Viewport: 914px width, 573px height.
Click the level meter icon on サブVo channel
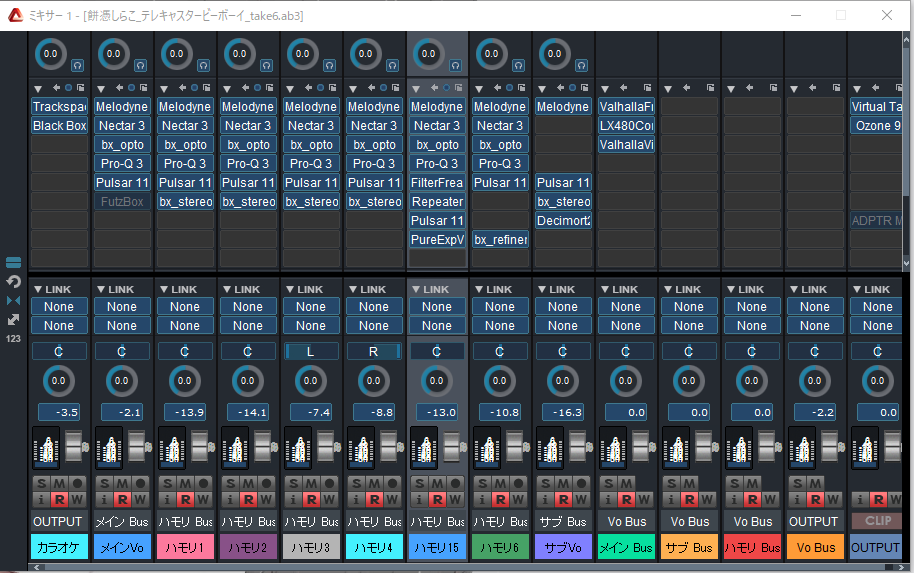click(x=550, y=448)
